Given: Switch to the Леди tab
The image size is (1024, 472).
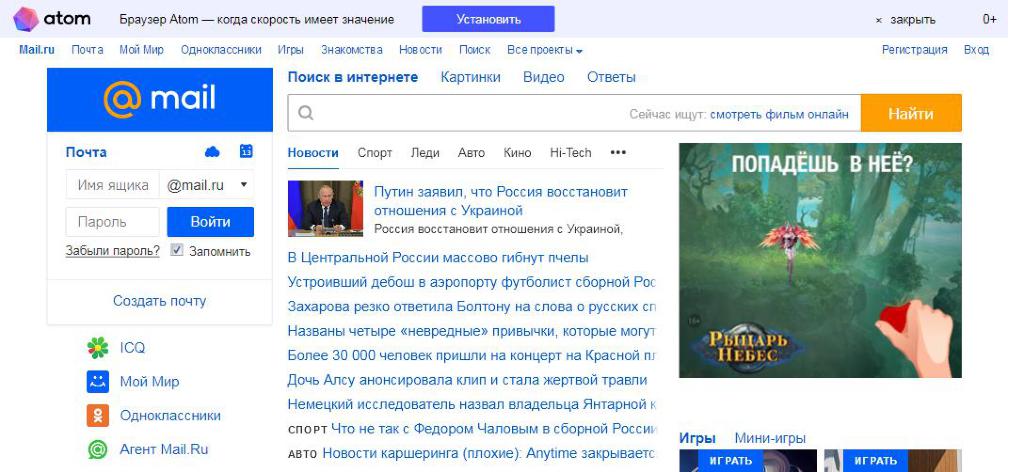Looking at the screenshot, I should (425, 153).
